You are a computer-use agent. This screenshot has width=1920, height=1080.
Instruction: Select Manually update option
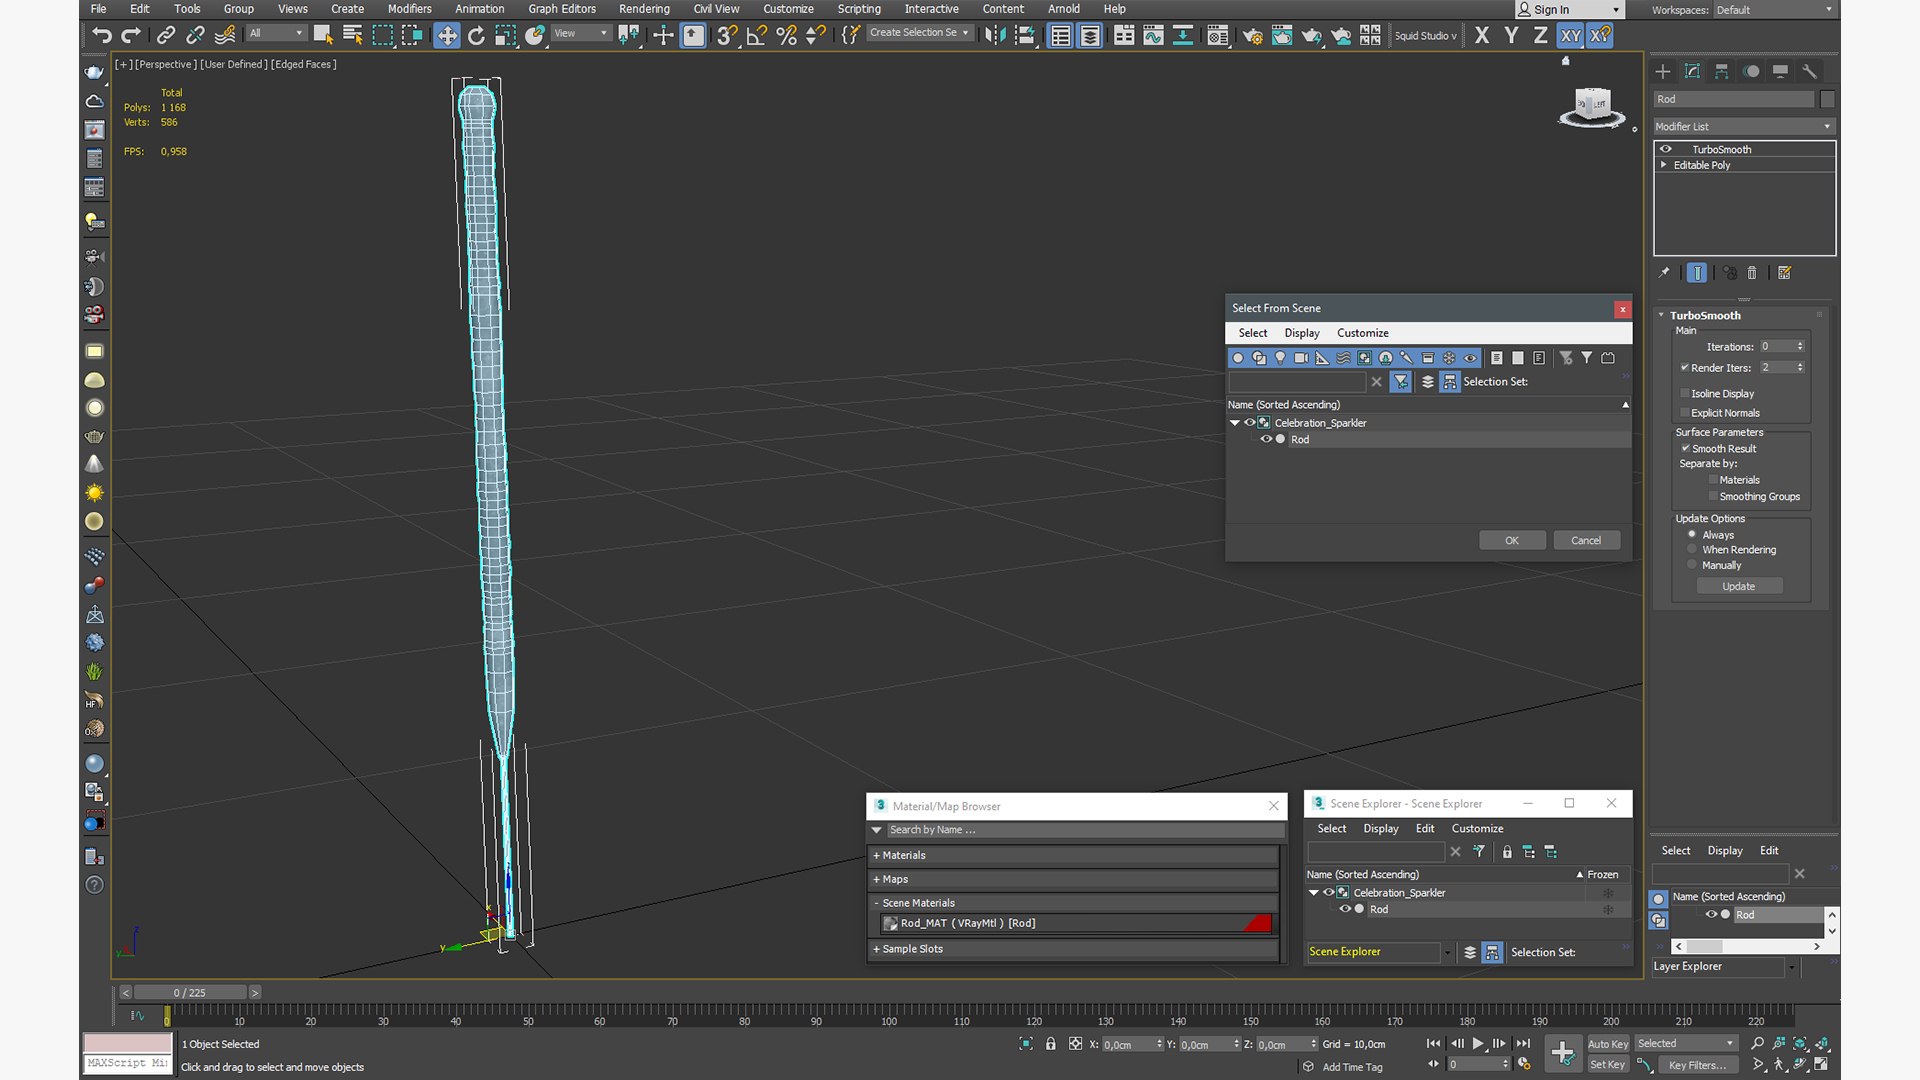tap(1692, 565)
